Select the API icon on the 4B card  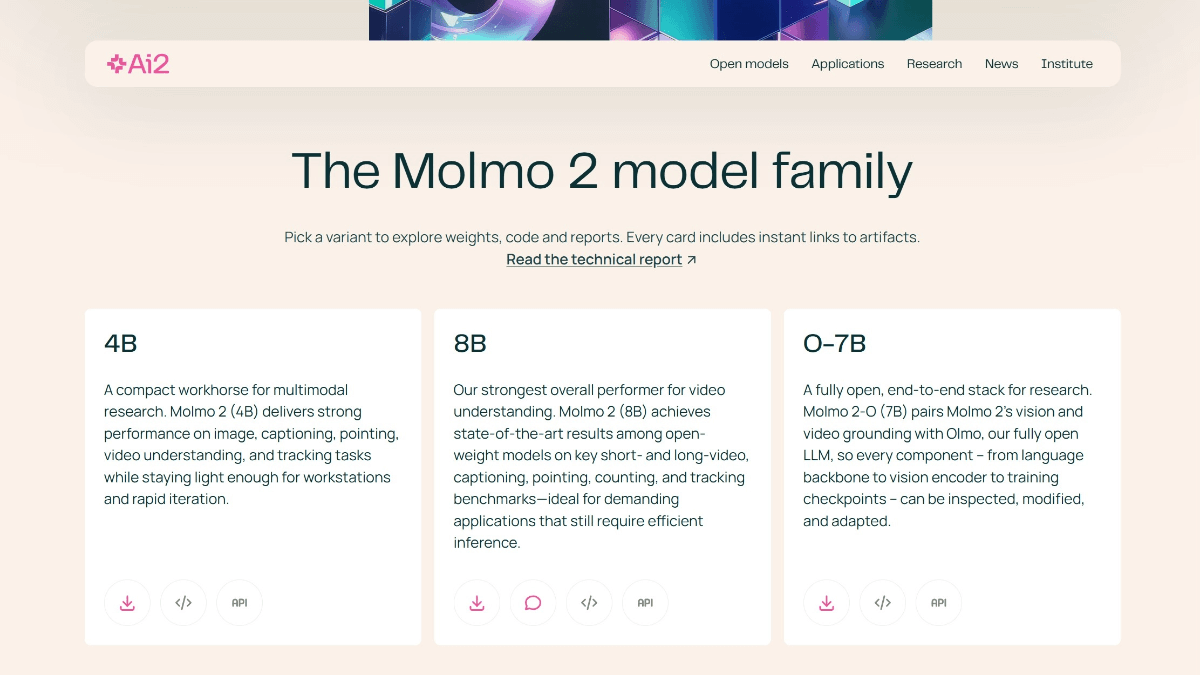point(239,602)
